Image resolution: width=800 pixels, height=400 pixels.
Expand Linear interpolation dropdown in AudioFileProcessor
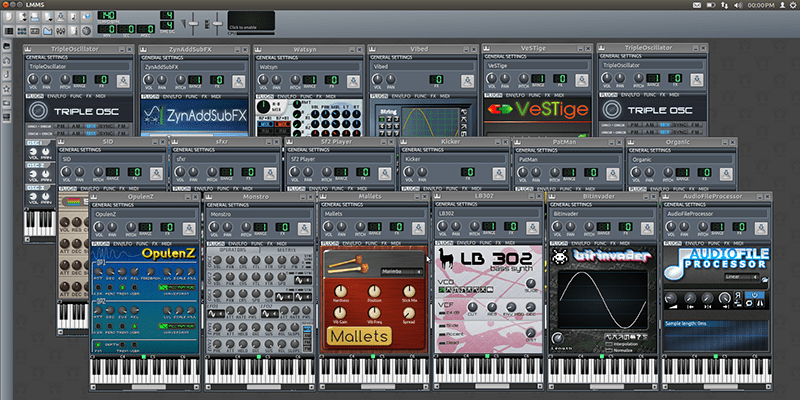(741, 277)
